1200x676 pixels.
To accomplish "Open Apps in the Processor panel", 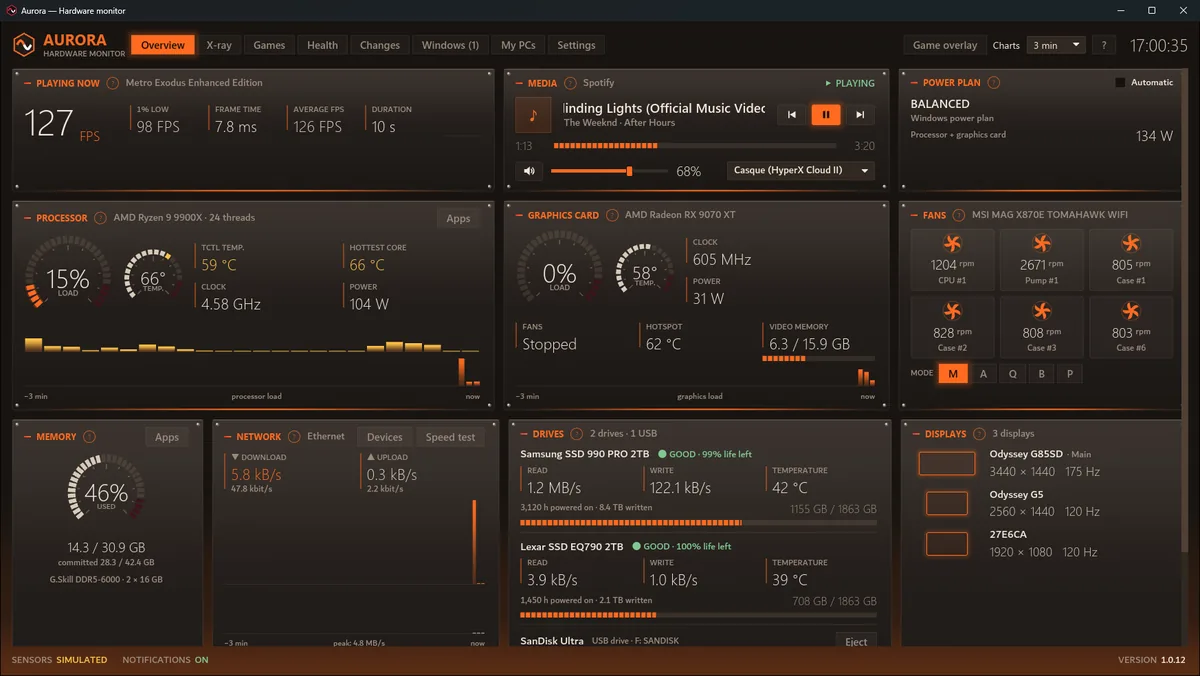I will tap(458, 218).
